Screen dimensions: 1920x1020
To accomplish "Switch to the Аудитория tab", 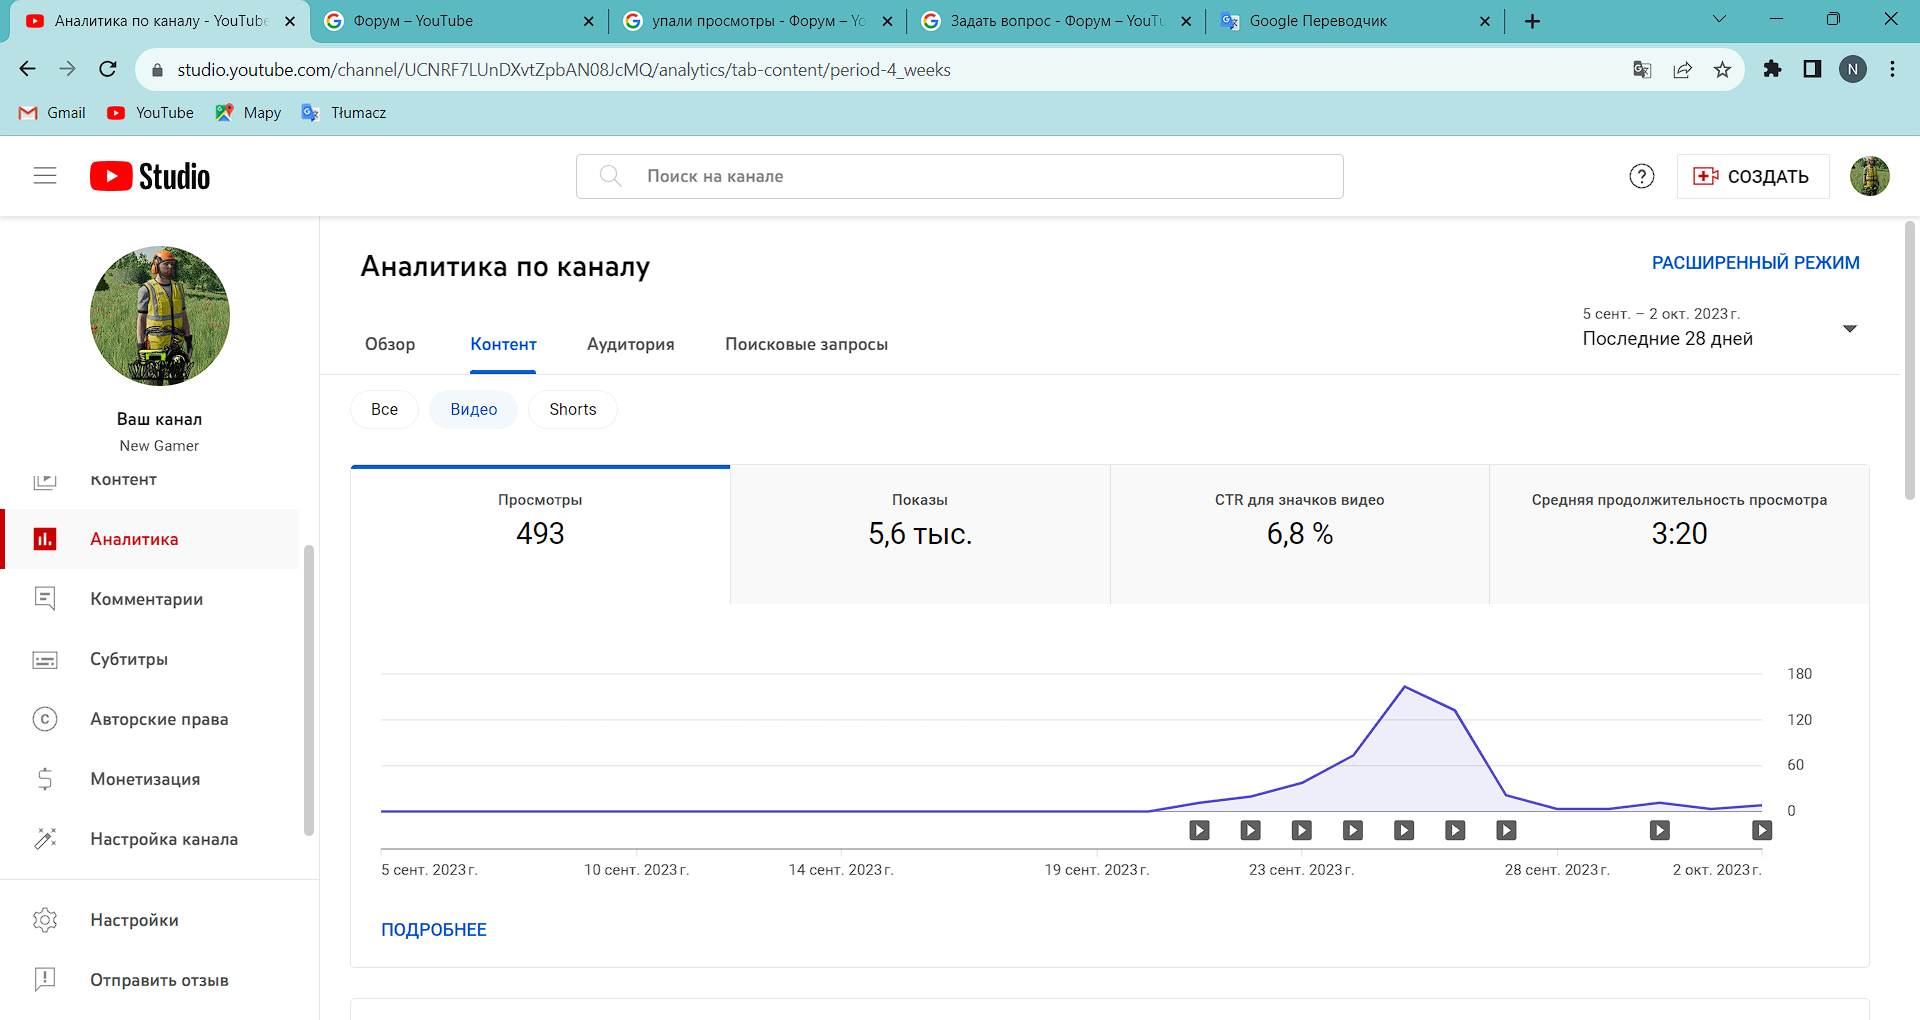I will (631, 344).
